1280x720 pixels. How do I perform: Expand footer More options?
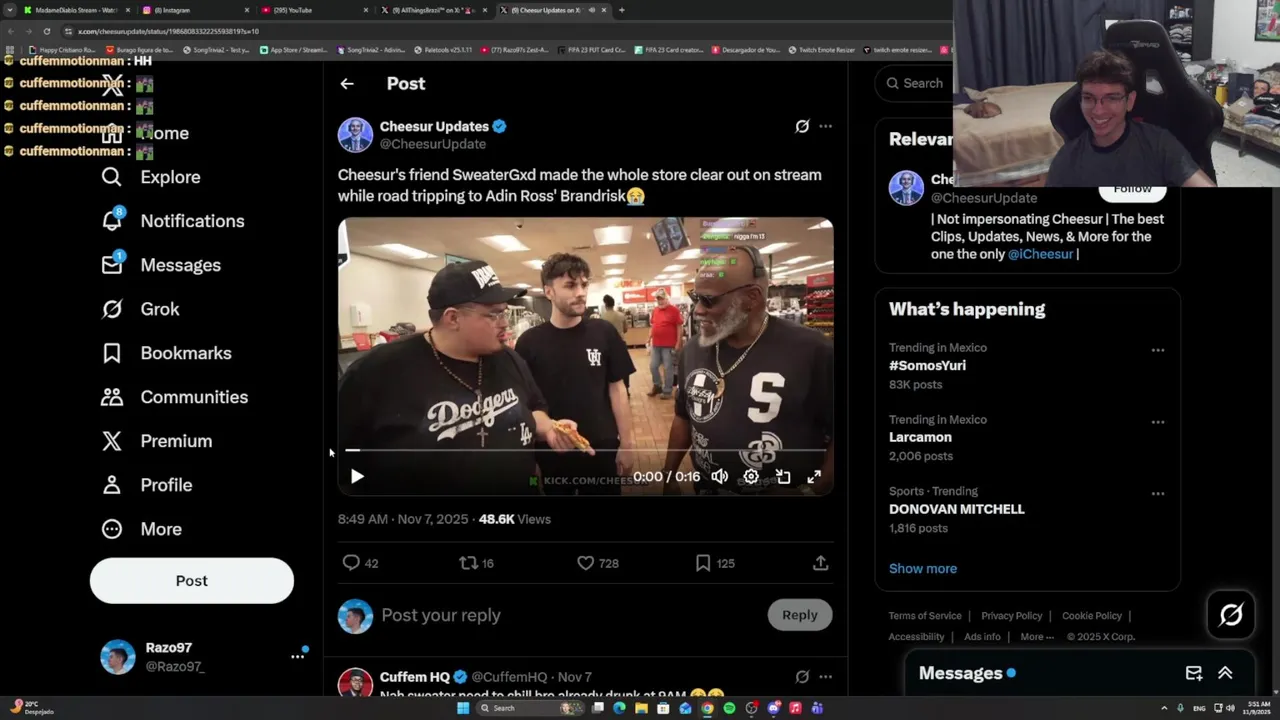(x=1037, y=637)
